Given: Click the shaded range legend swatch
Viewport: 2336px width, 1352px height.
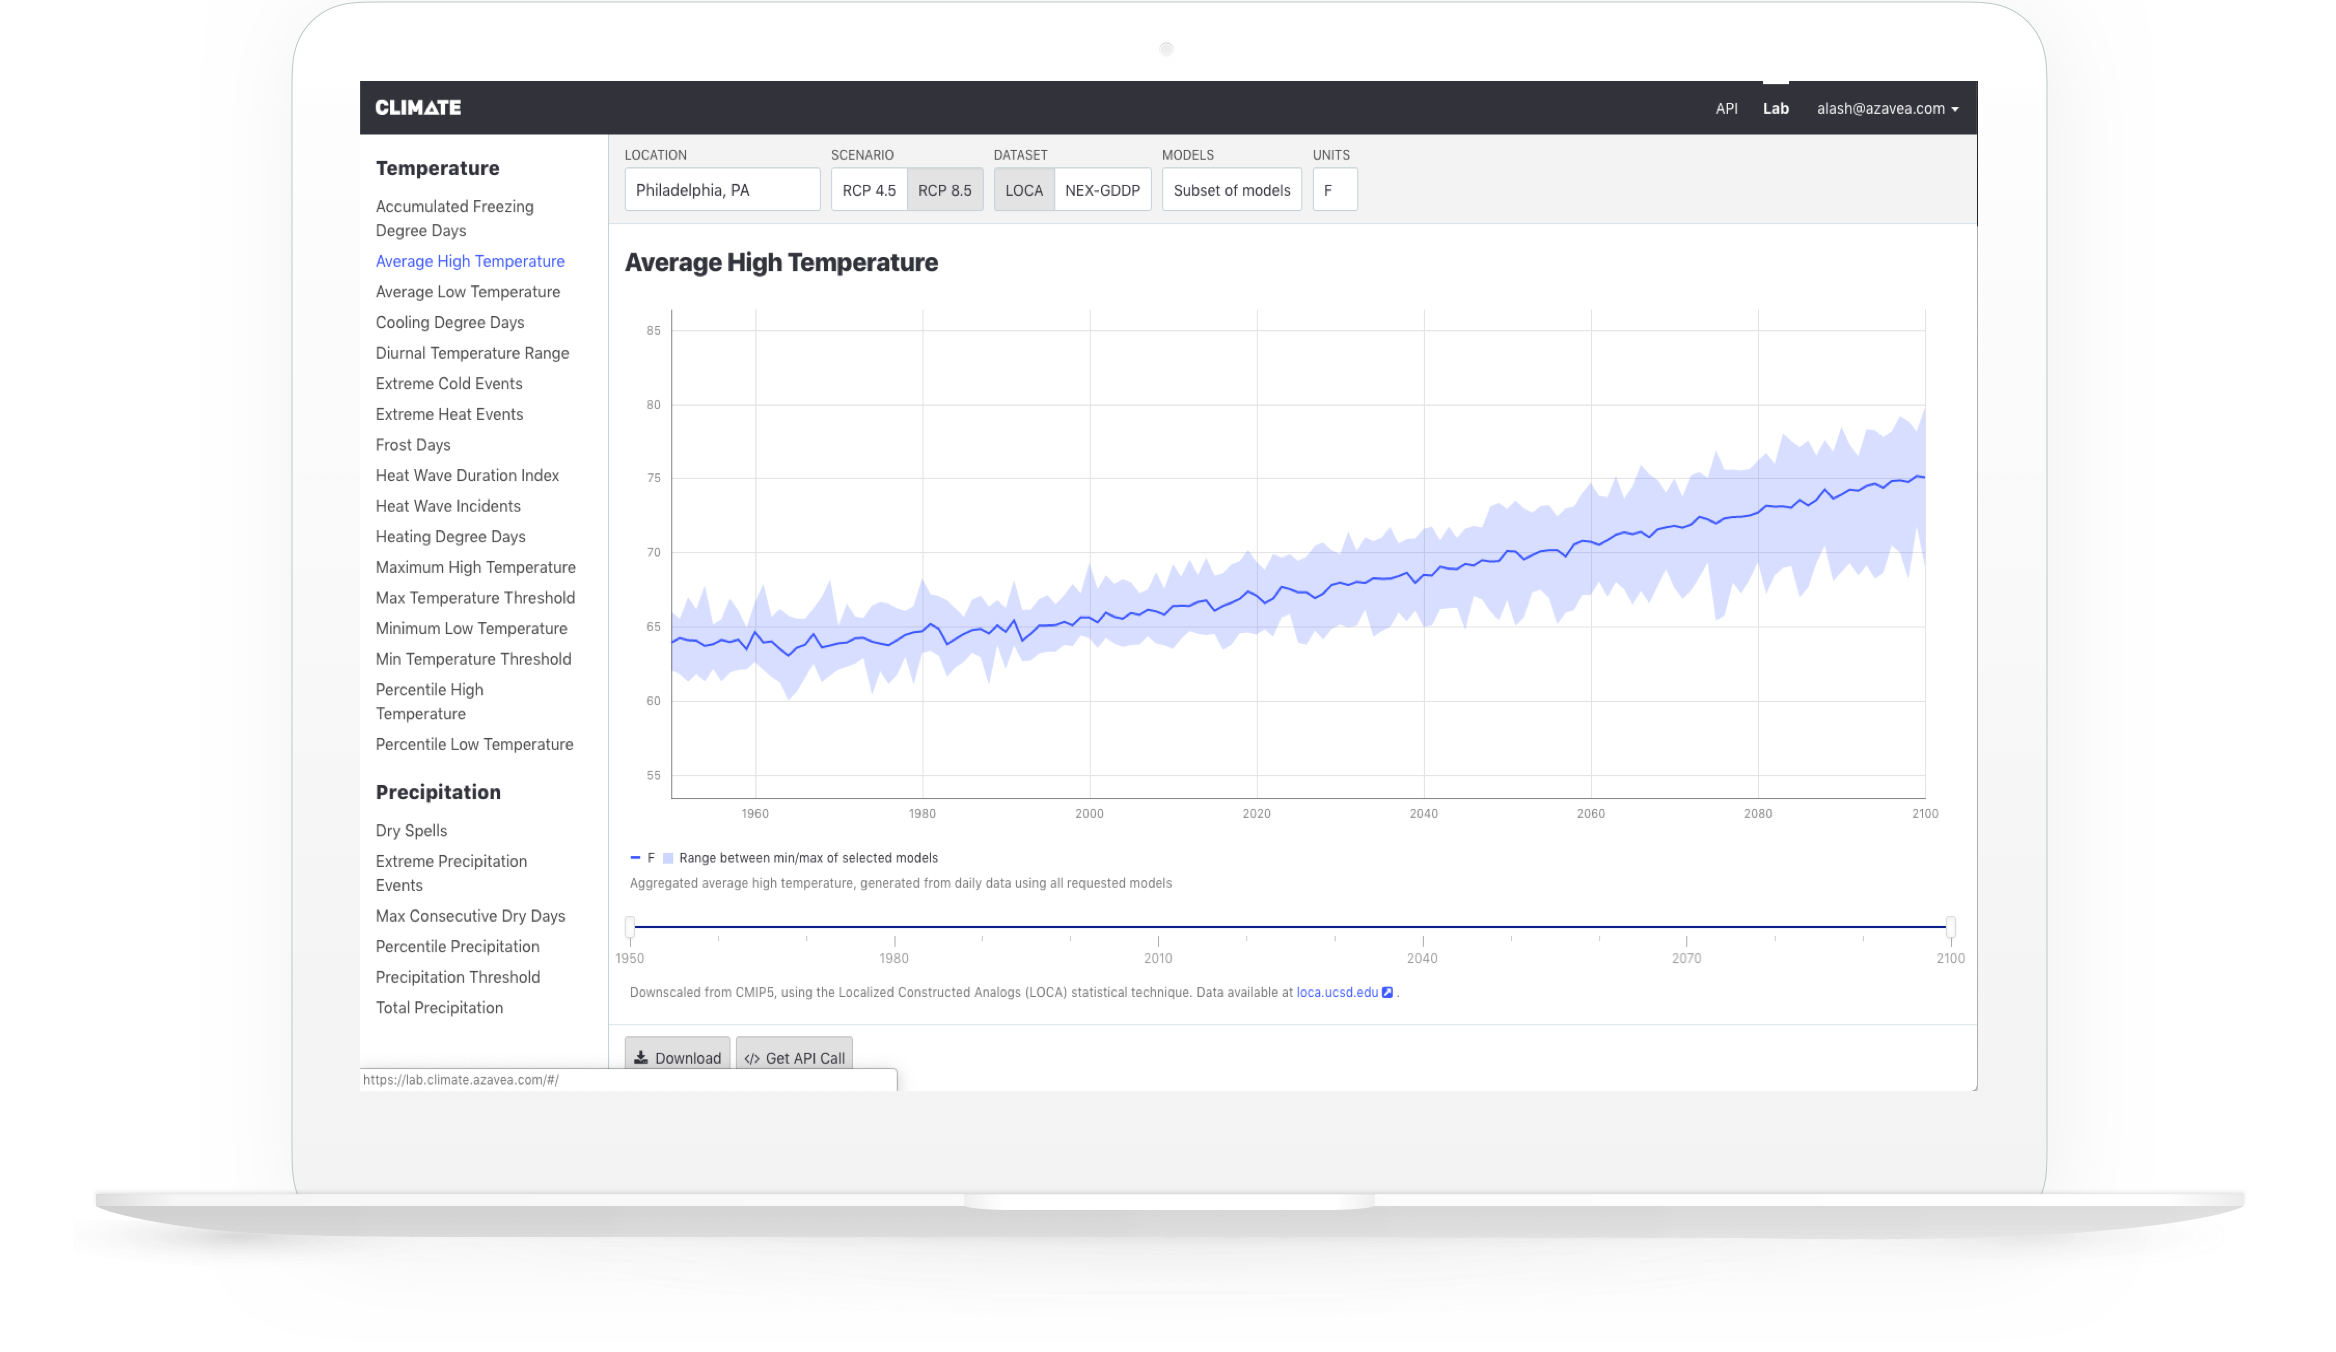Looking at the screenshot, I should 668,858.
